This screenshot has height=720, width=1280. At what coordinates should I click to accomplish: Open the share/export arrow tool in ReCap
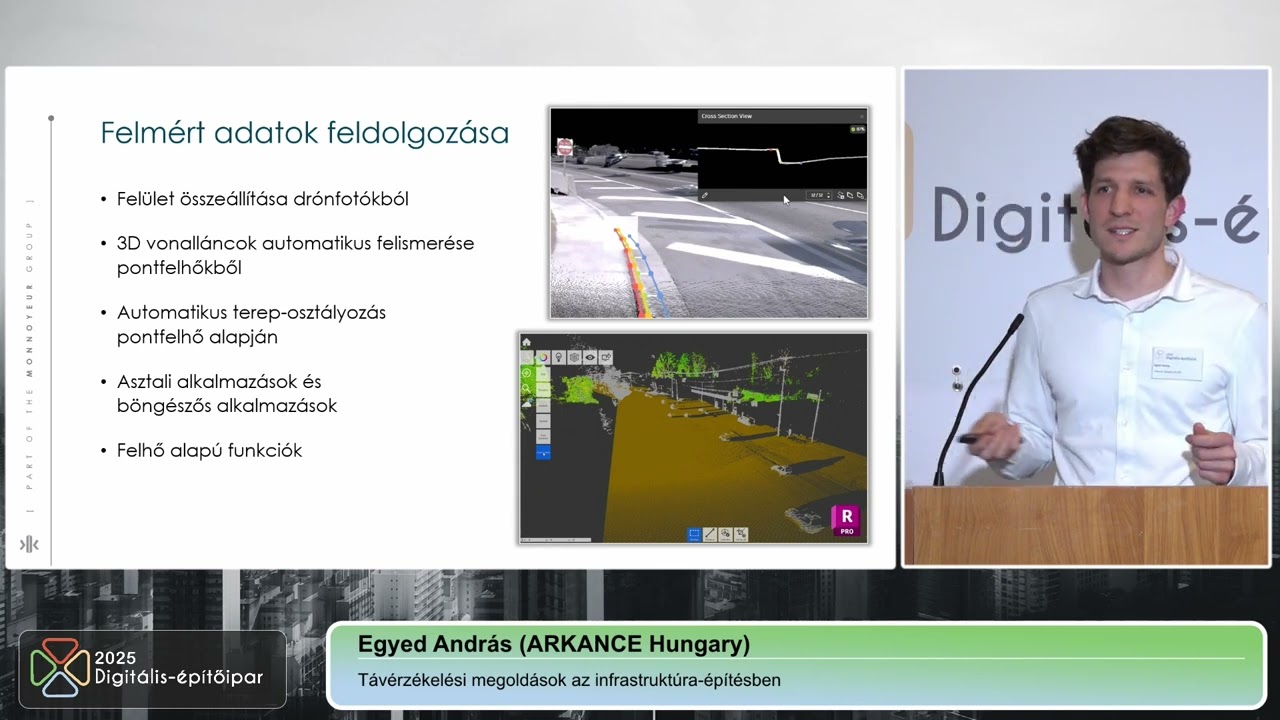click(x=606, y=357)
